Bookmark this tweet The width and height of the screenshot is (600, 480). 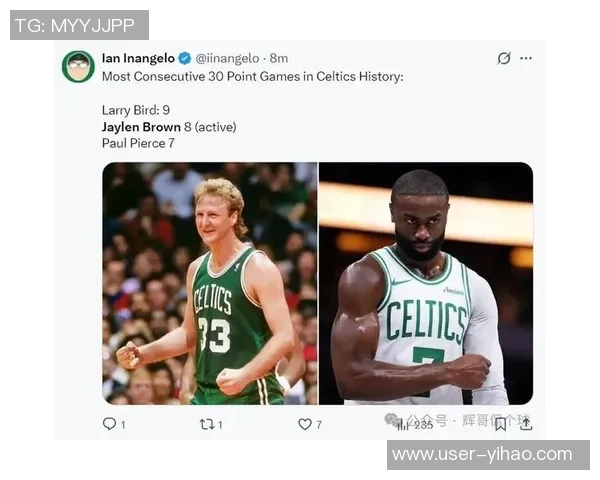(500, 424)
